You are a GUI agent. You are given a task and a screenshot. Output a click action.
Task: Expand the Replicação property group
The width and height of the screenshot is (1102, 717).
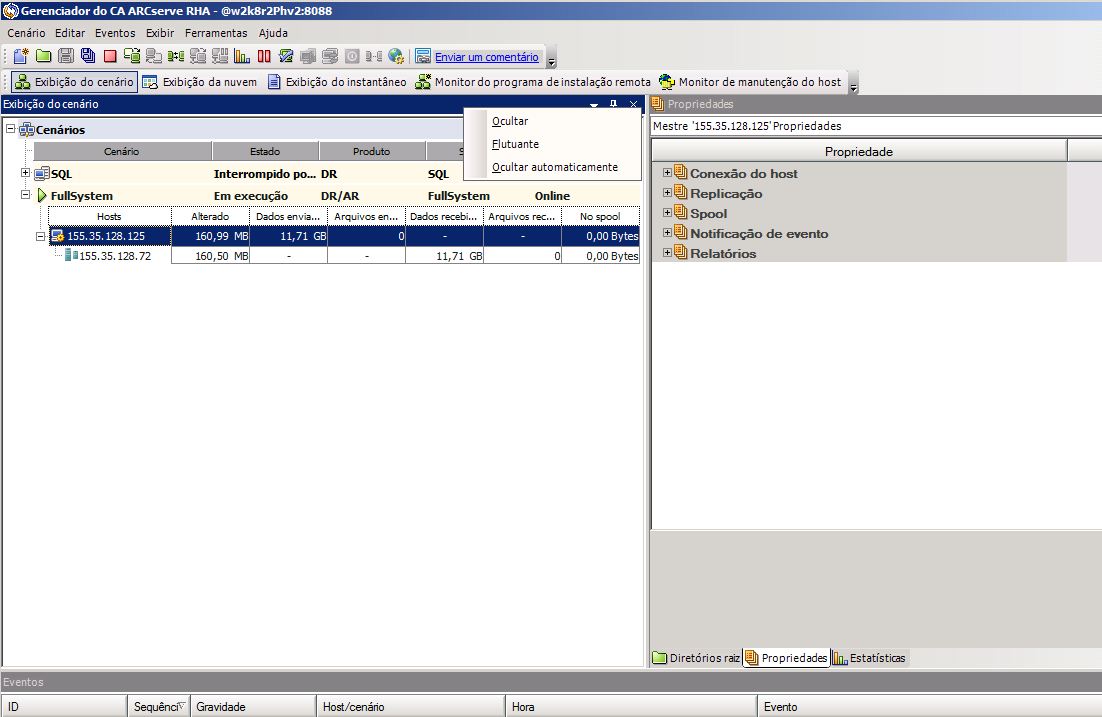tap(667, 193)
